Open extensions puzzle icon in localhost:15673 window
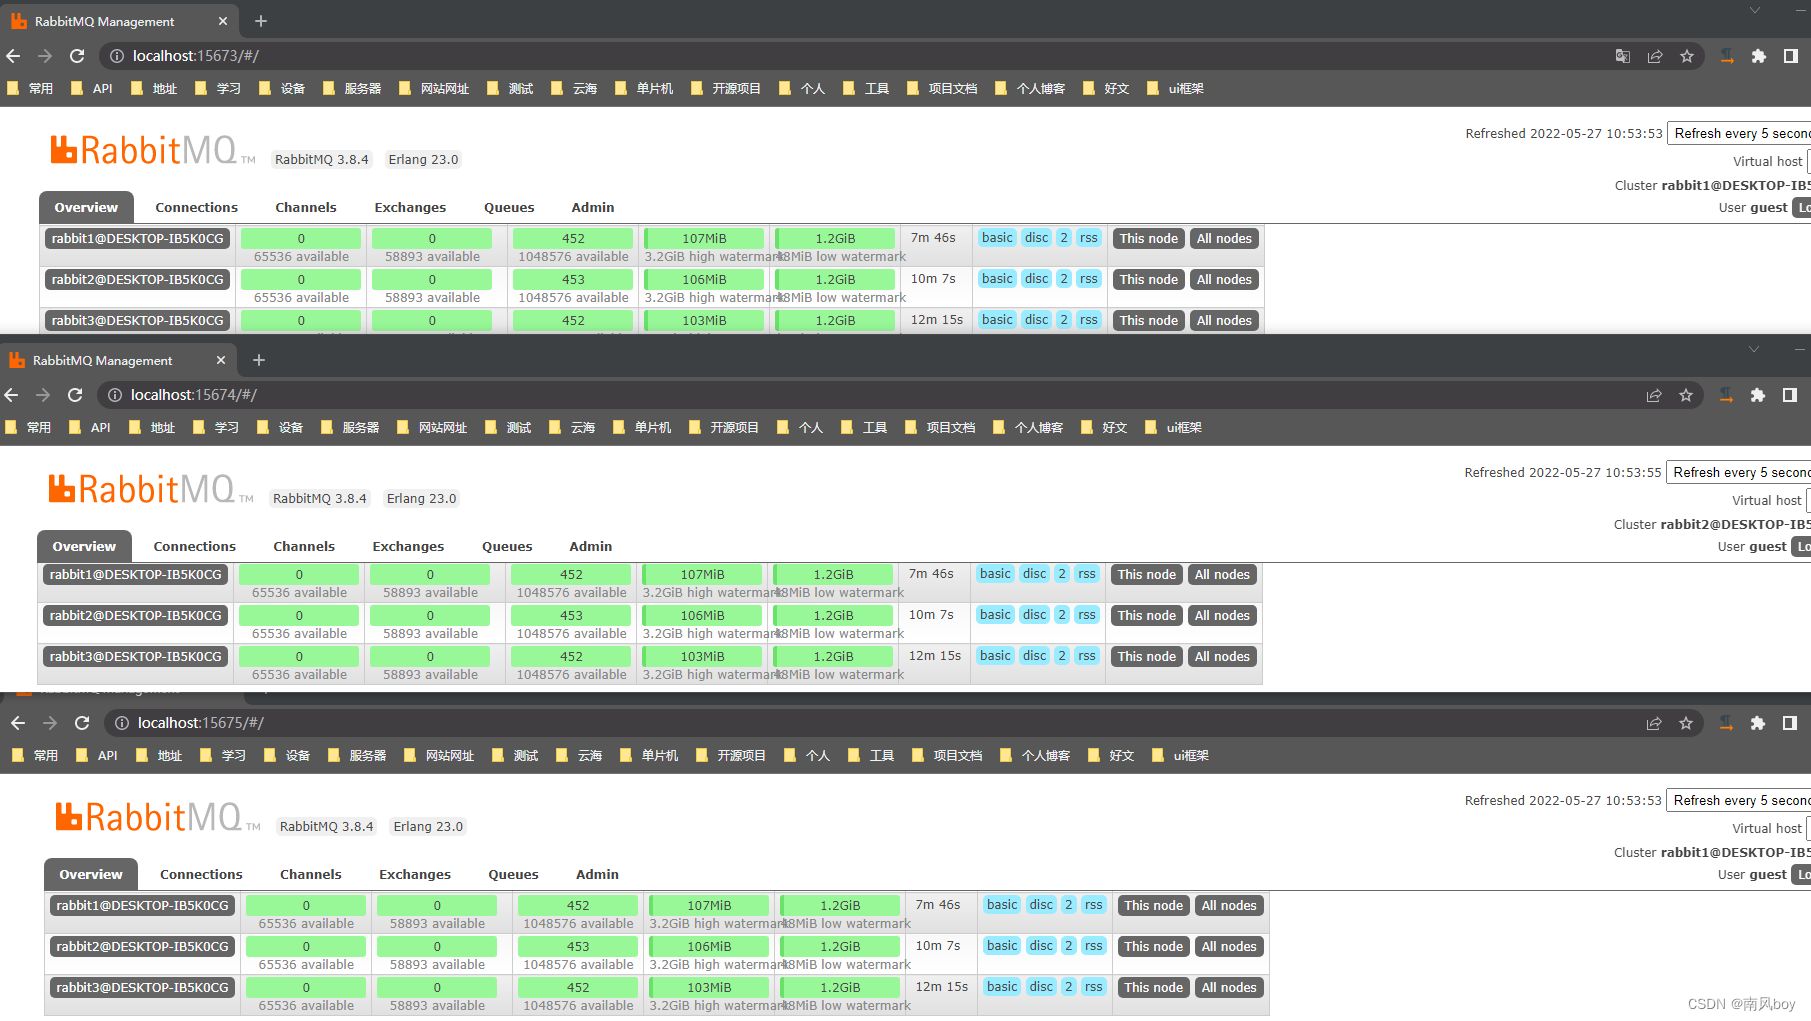 (x=1759, y=56)
